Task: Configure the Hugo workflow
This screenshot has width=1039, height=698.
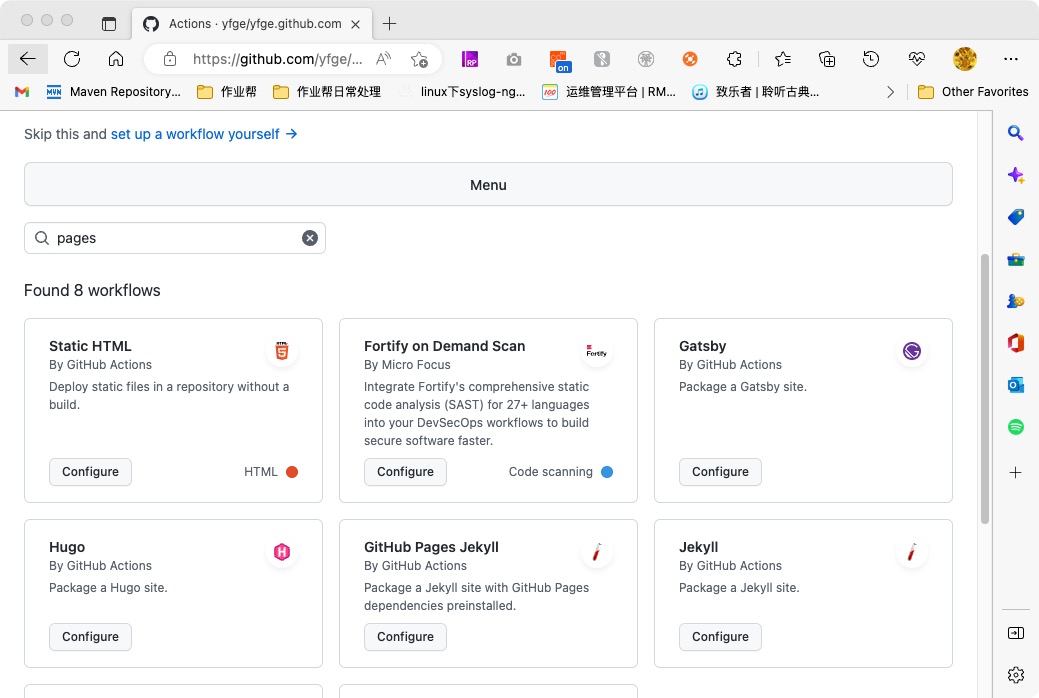Action: pyautogui.click(x=90, y=637)
